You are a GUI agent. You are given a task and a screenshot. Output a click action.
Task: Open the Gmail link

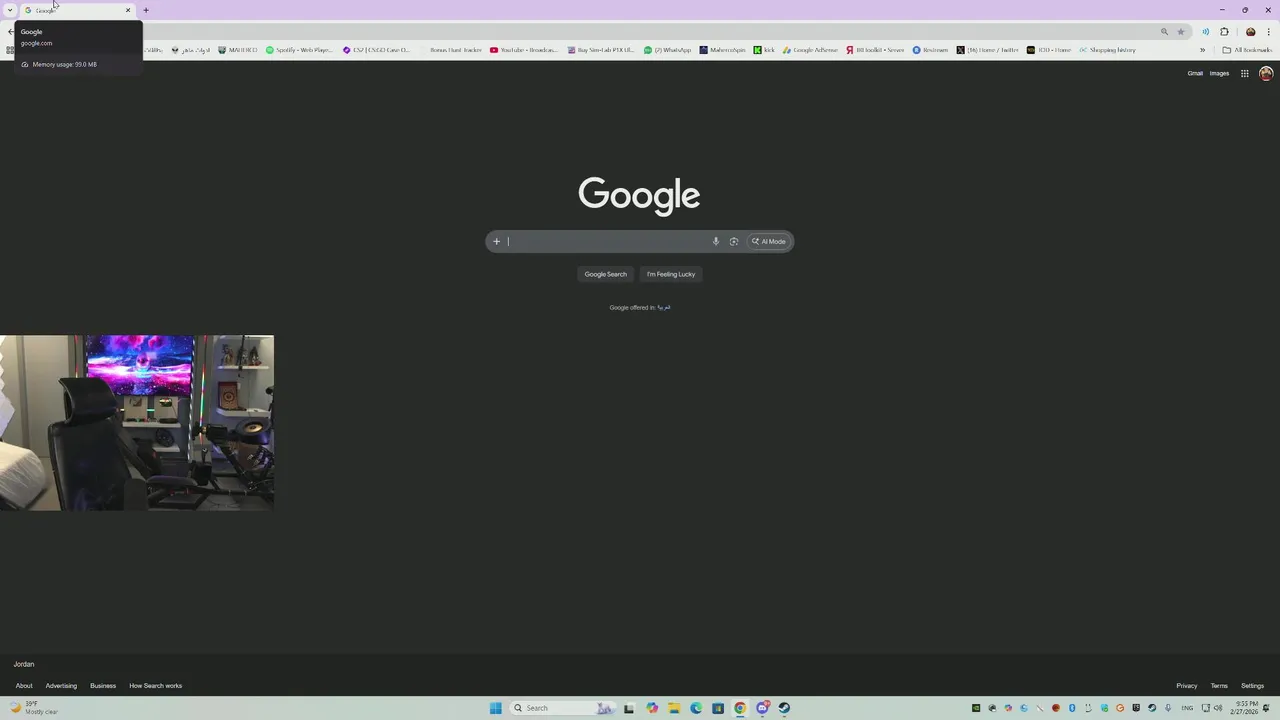1195,73
